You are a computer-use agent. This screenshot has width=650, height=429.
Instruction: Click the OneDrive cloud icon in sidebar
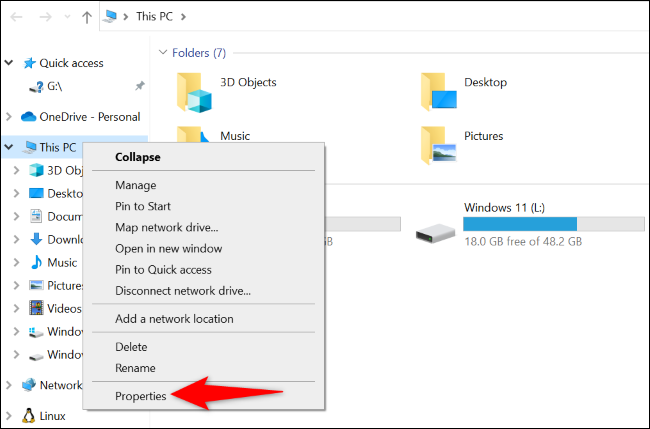tap(28, 116)
